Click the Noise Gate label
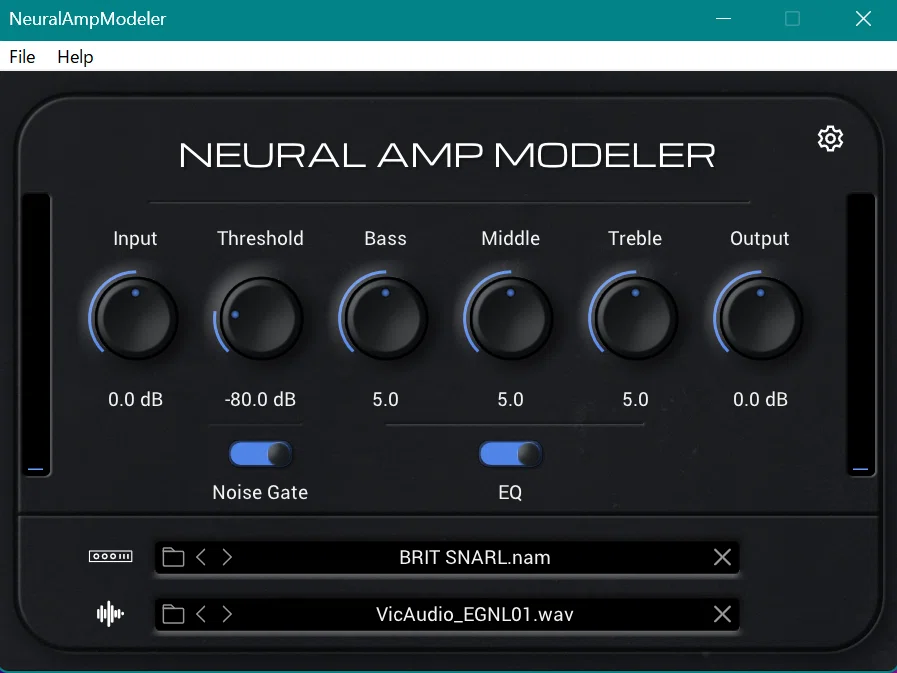This screenshot has width=897, height=673. click(x=260, y=492)
